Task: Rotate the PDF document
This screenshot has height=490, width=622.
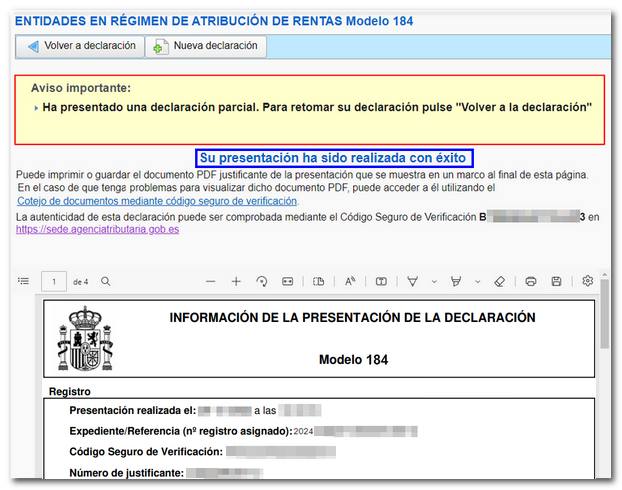Action: point(262,282)
